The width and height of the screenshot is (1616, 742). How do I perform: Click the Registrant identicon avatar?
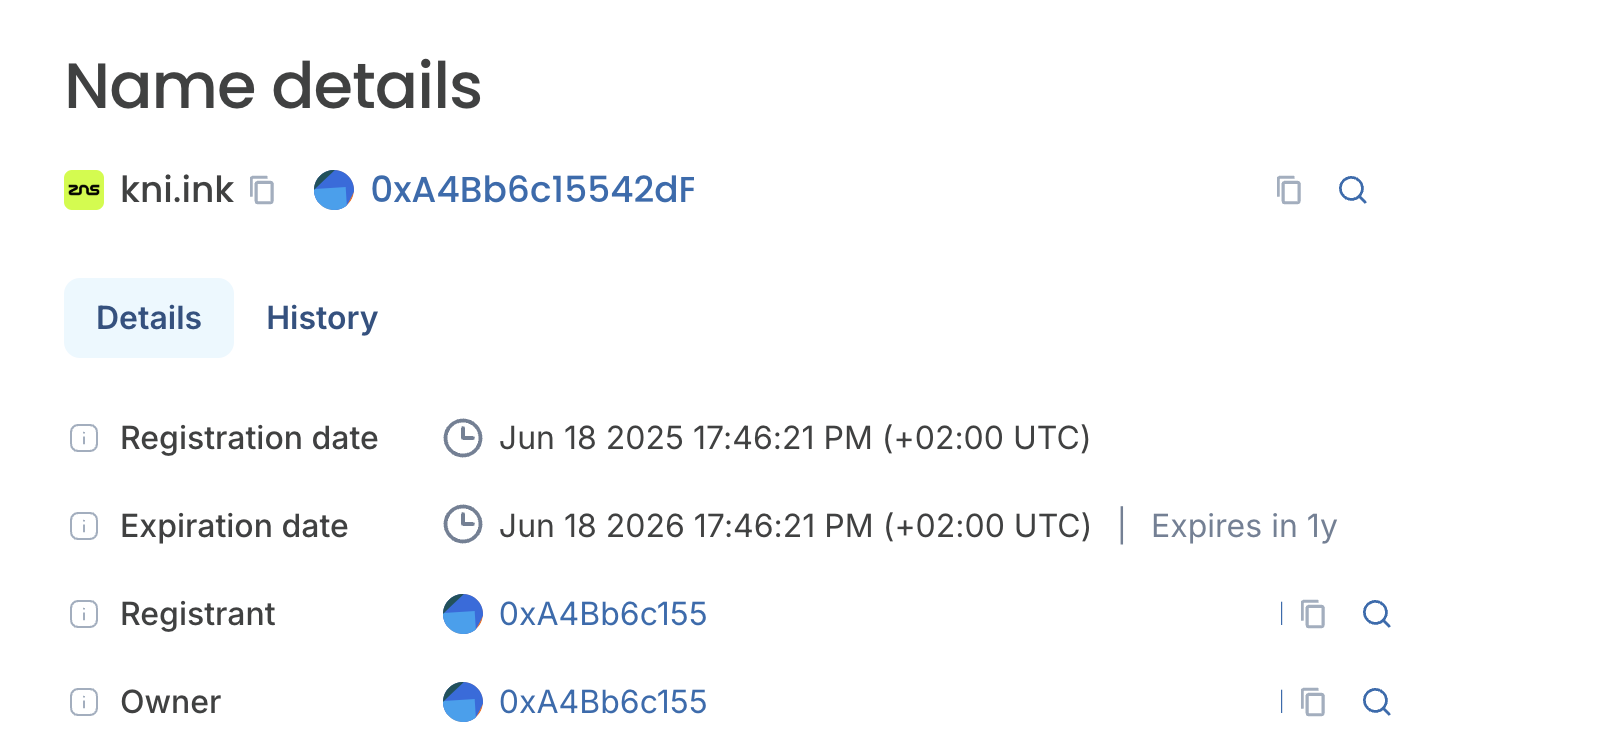click(463, 614)
